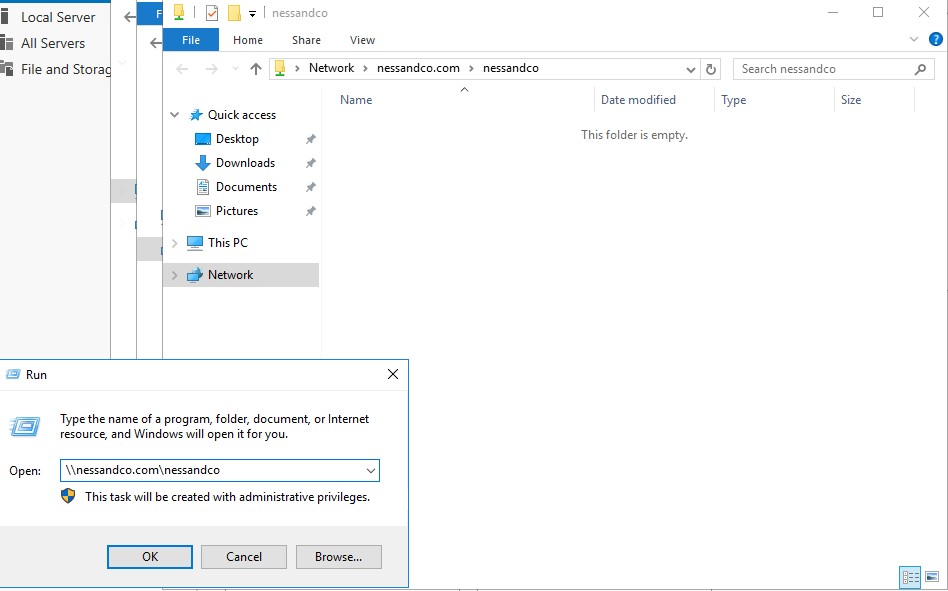Unpin Pictures from Quick access
This screenshot has height=591, width=948.
(x=311, y=211)
